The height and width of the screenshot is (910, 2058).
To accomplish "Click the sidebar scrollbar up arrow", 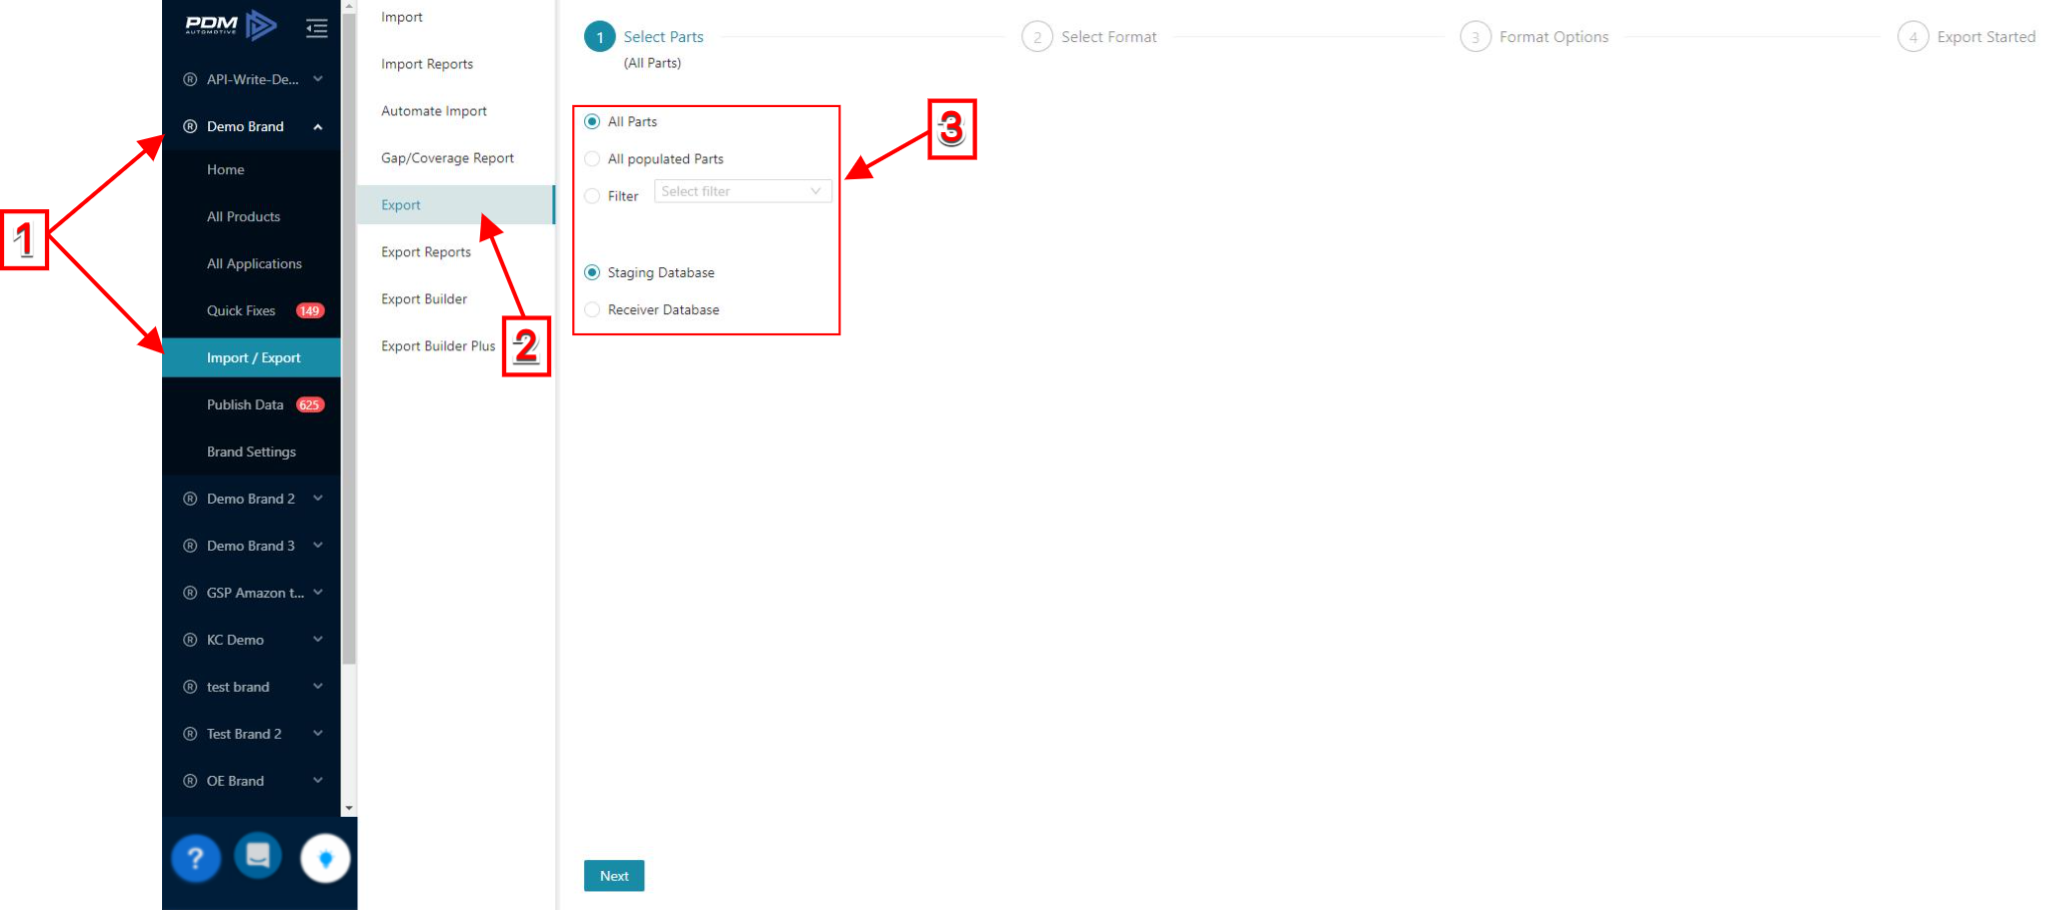I will click(349, 7).
